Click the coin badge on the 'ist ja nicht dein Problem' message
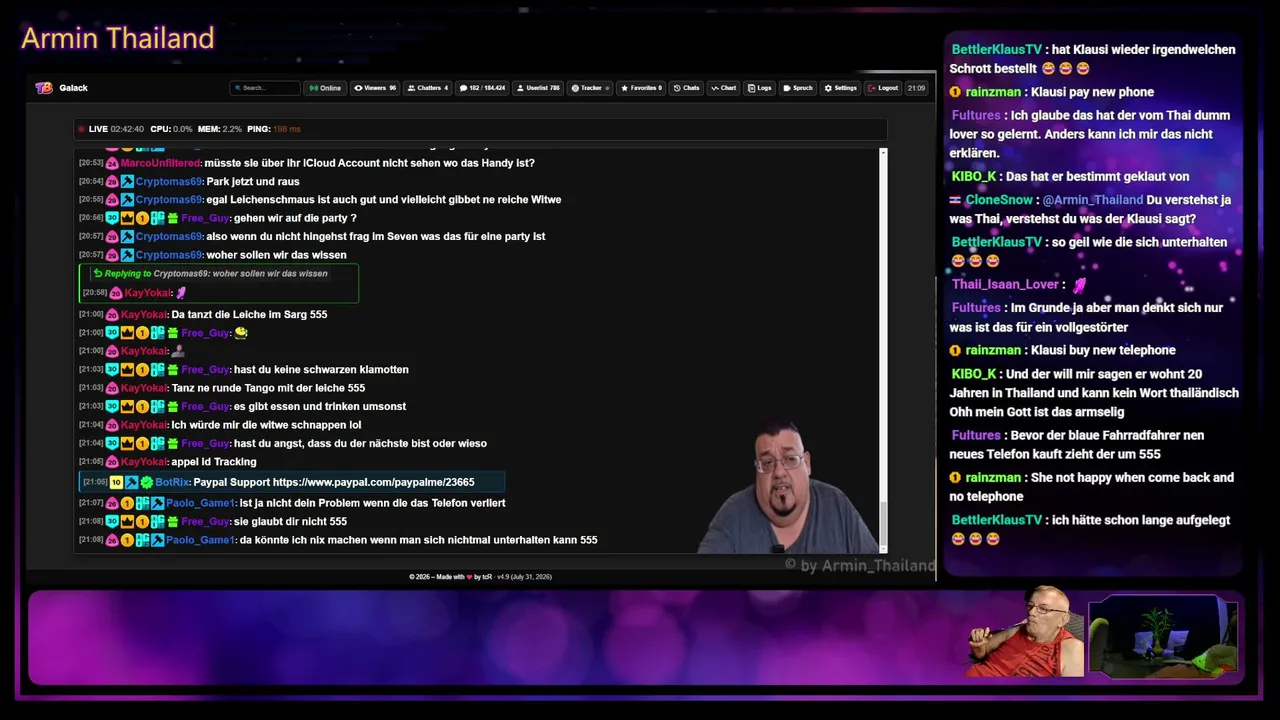Image resolution: width=1280 pixels, height=720 pixels. [127, 503]
